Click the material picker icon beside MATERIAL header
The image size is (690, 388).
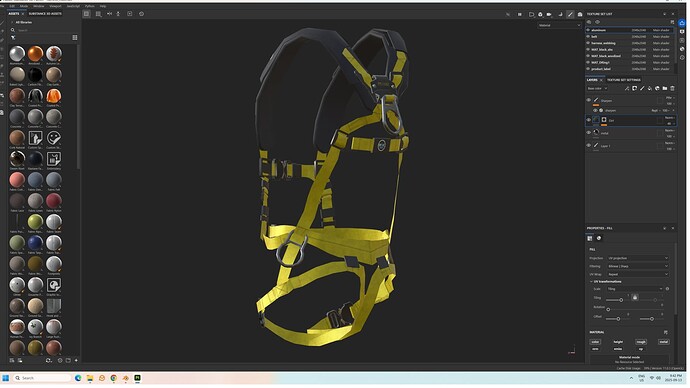pos(665,333)
